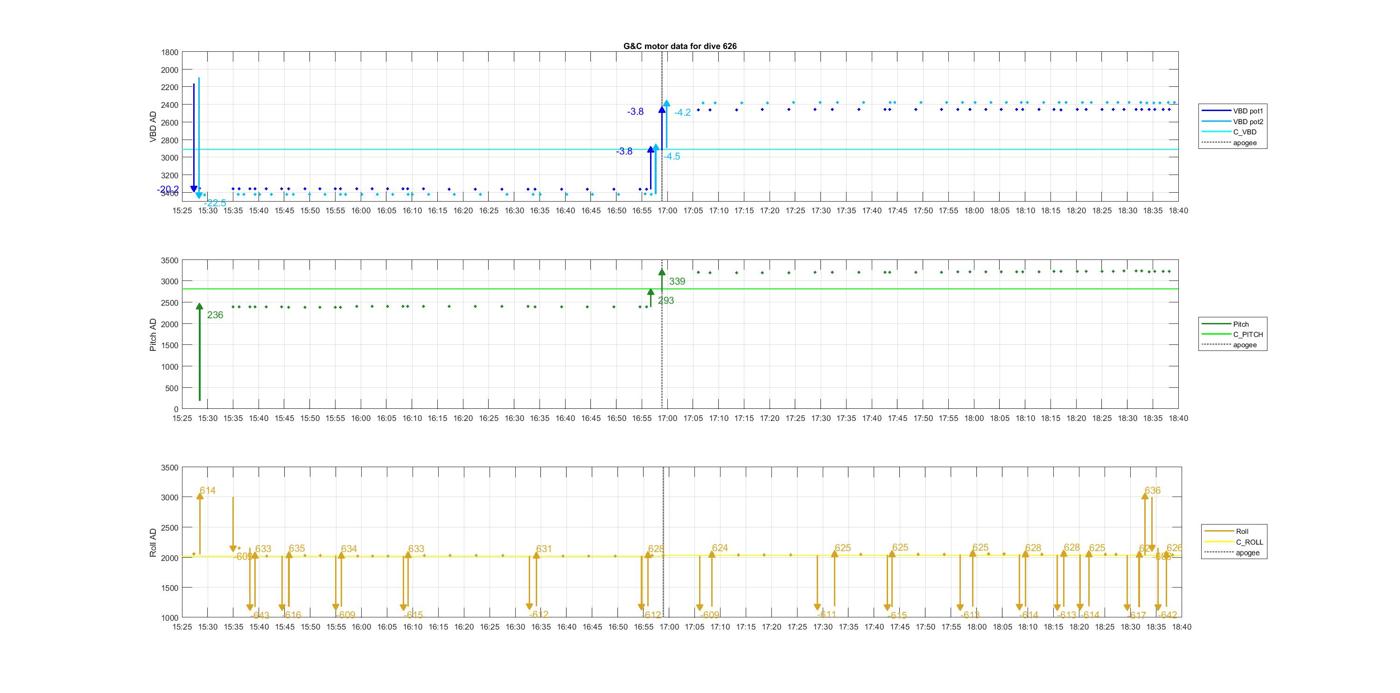Click the '636' roll data label
This screenshot has height=693, width=1400.
tap(1153, 490)
